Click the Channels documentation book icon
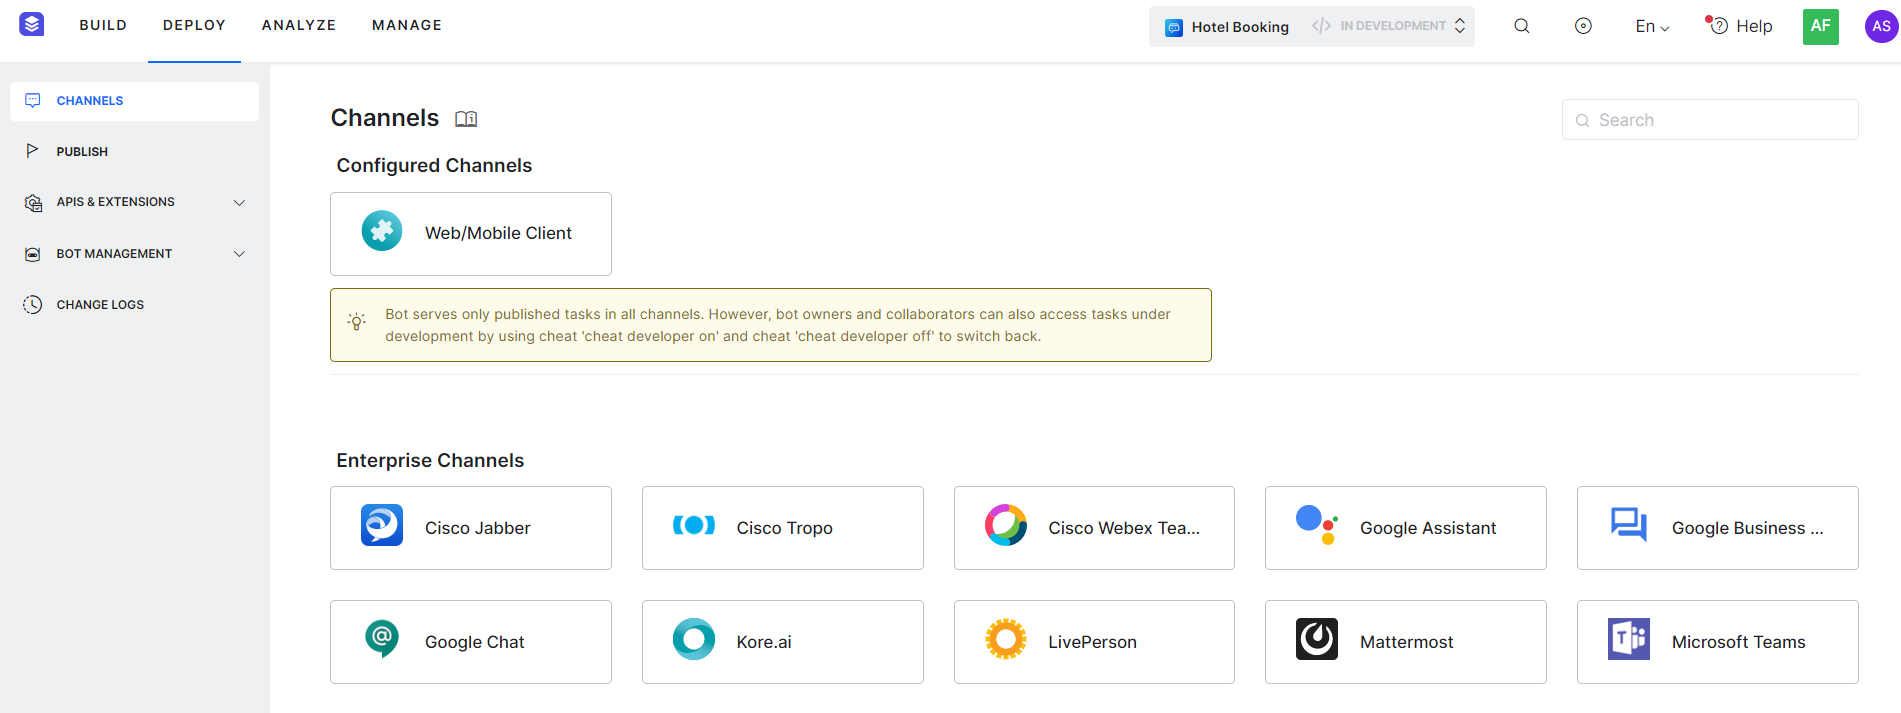The height and width of the screenshot is (713, 1901). [466, 119]
